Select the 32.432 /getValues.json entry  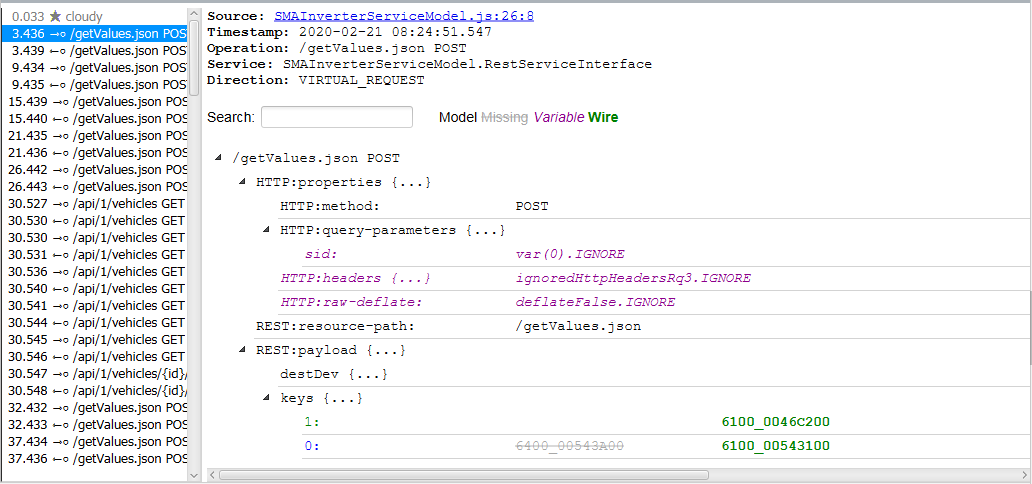(x=95, y=408)
